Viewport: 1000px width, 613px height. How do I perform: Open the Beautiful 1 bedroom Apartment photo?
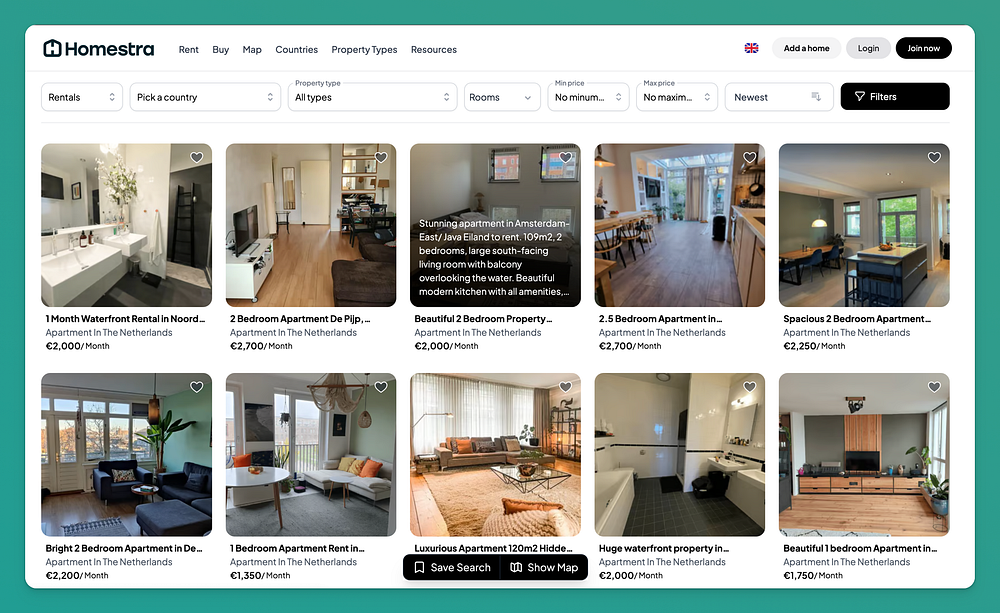[864, 455]
